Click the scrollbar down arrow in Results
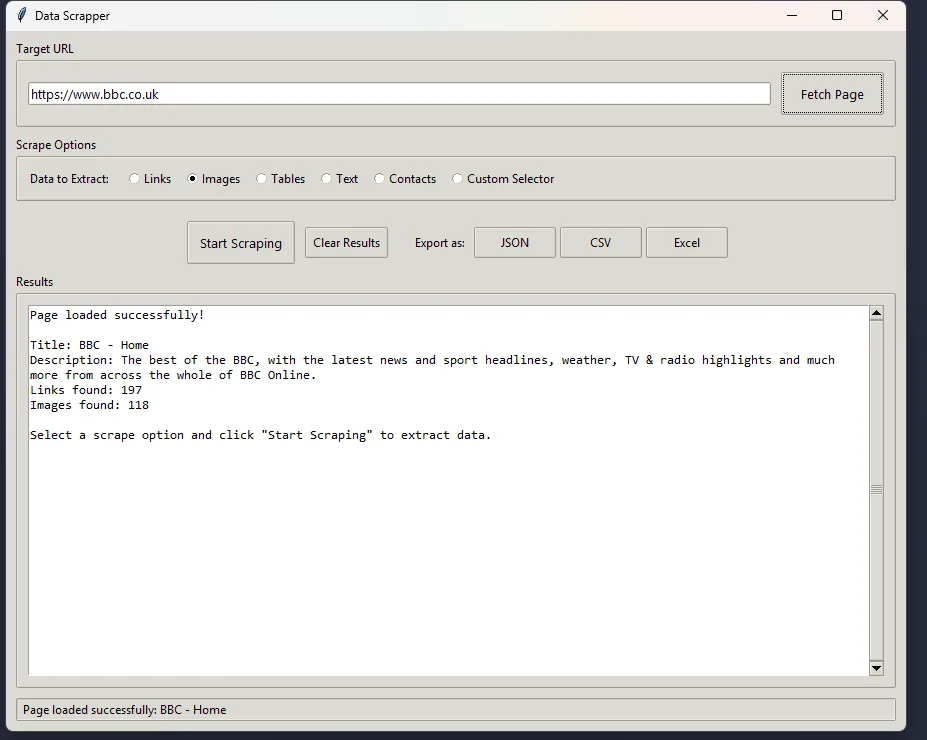 click(x=877, y=668)
